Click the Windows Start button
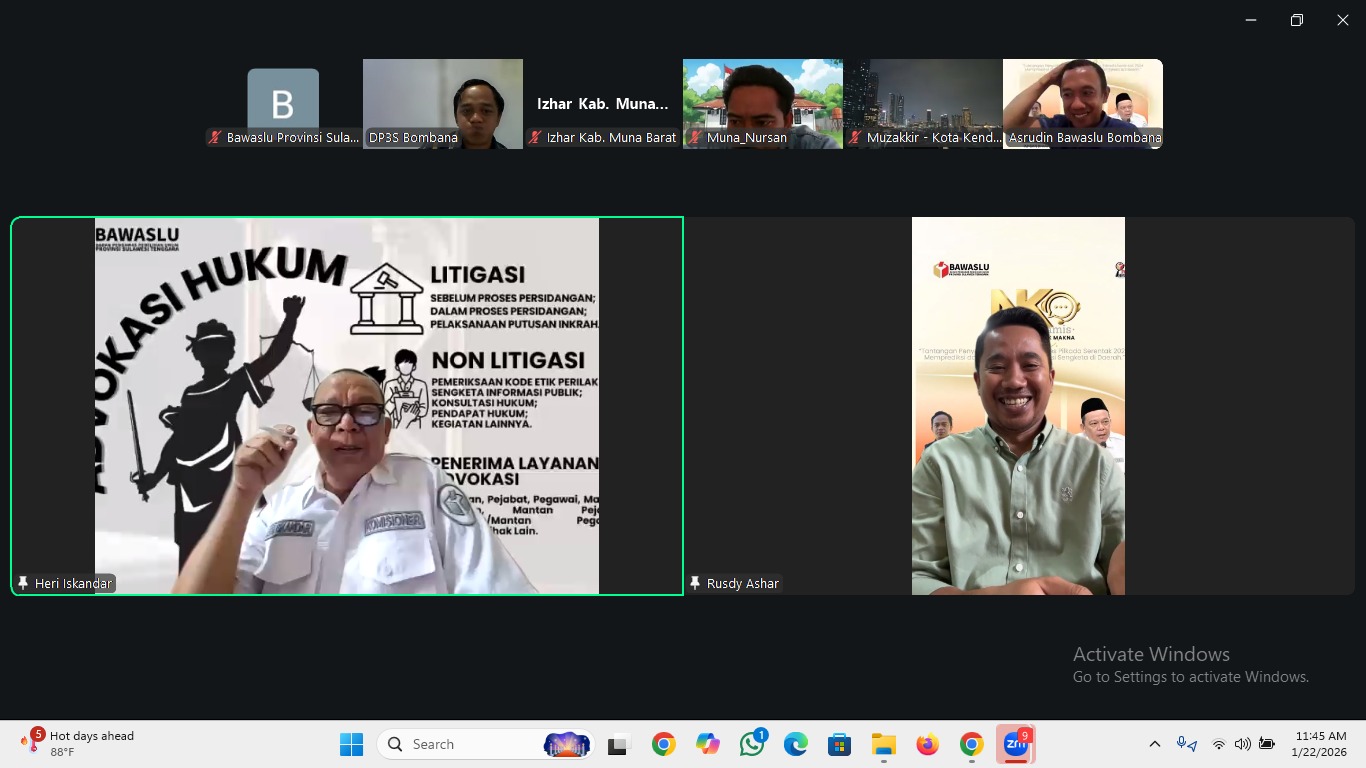Screen dimensions: 1366x768 pos(351,744)
